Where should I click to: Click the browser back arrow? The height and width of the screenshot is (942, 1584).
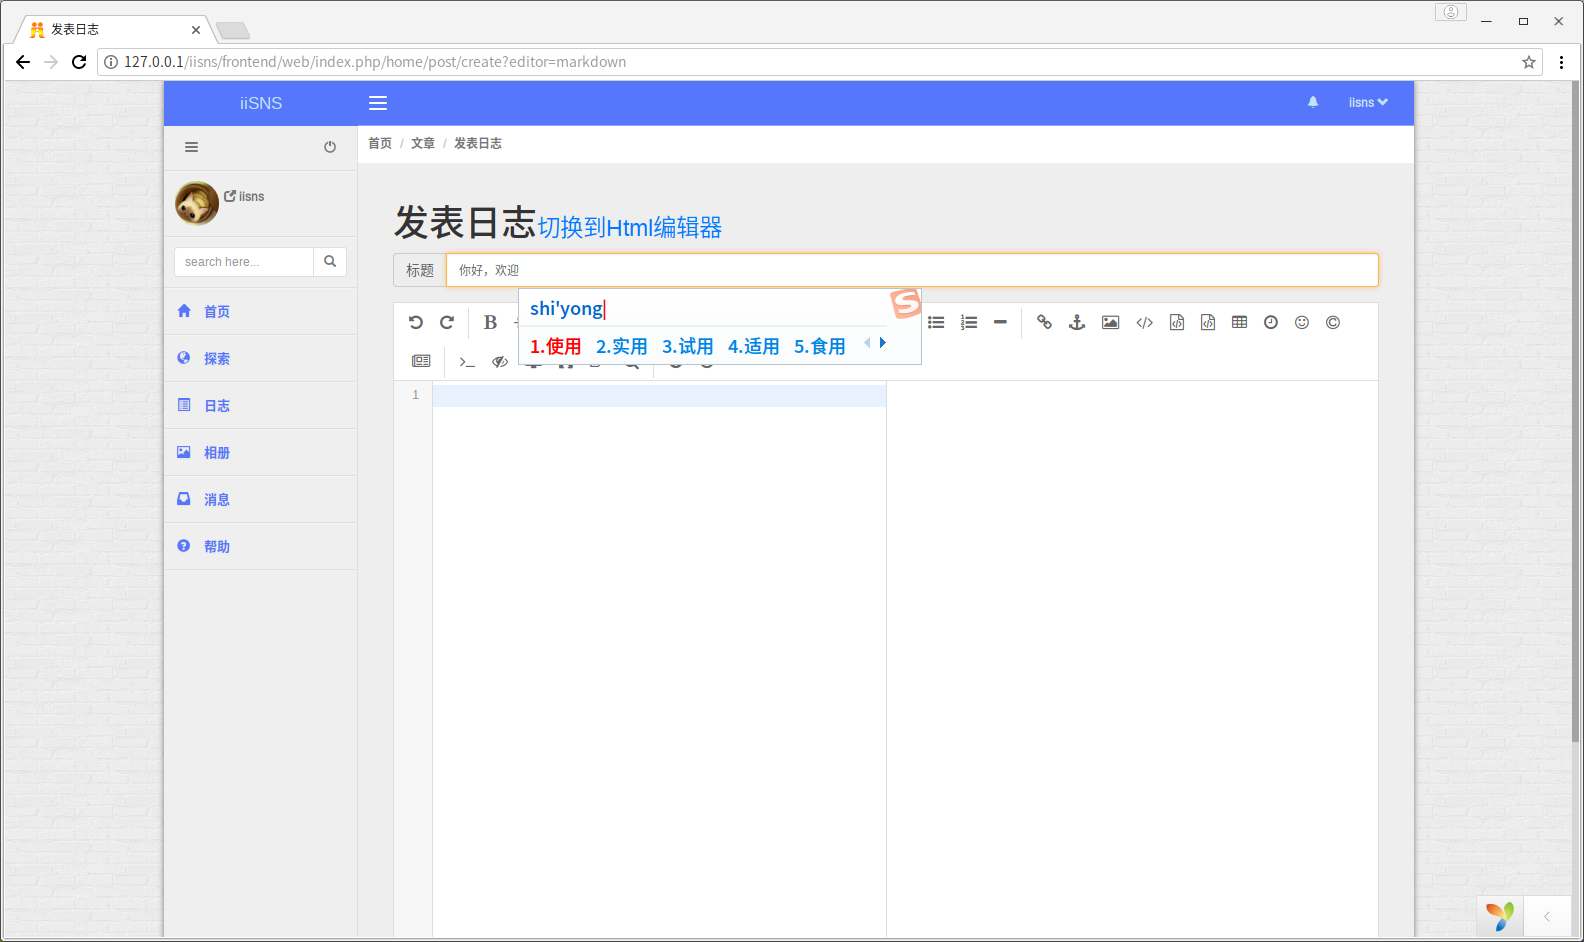pos(22,62)
